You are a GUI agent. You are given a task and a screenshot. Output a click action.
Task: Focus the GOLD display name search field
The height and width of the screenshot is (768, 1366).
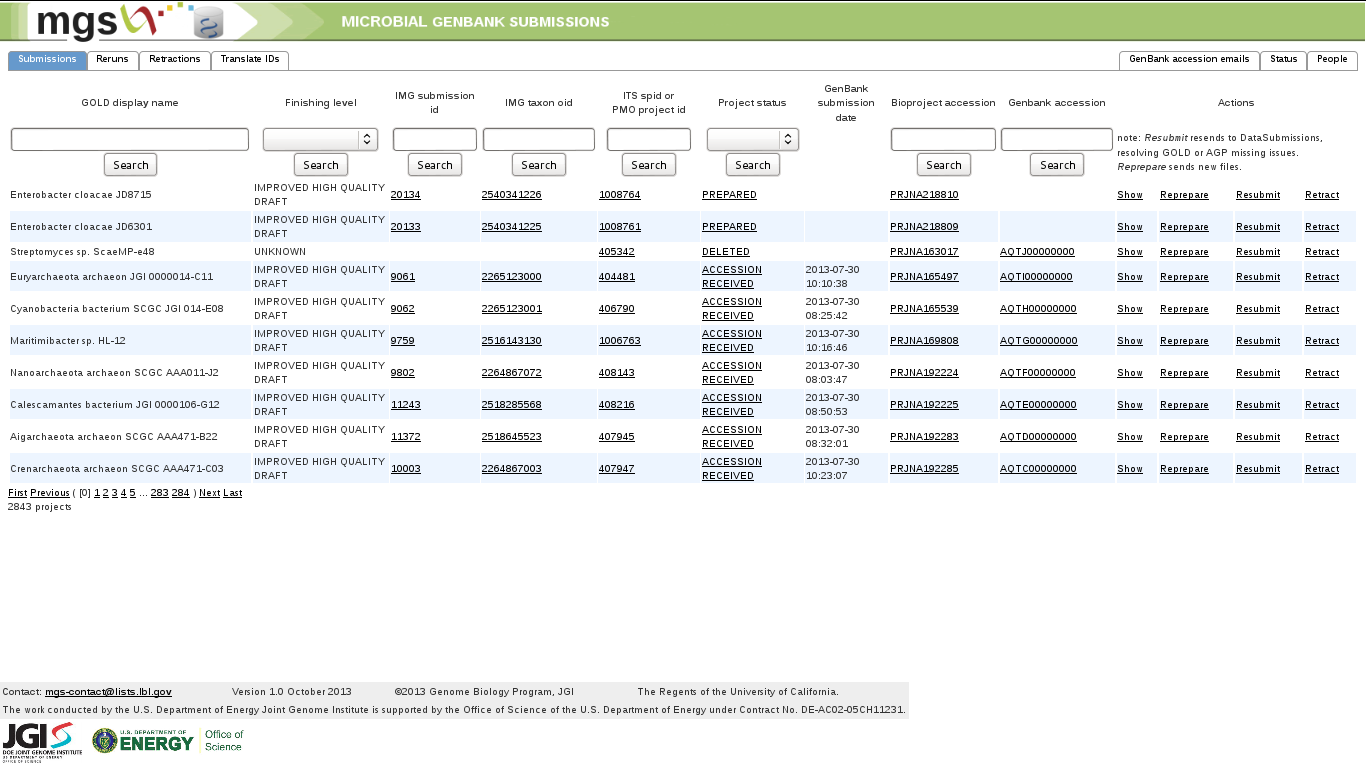tap(130, 140)
